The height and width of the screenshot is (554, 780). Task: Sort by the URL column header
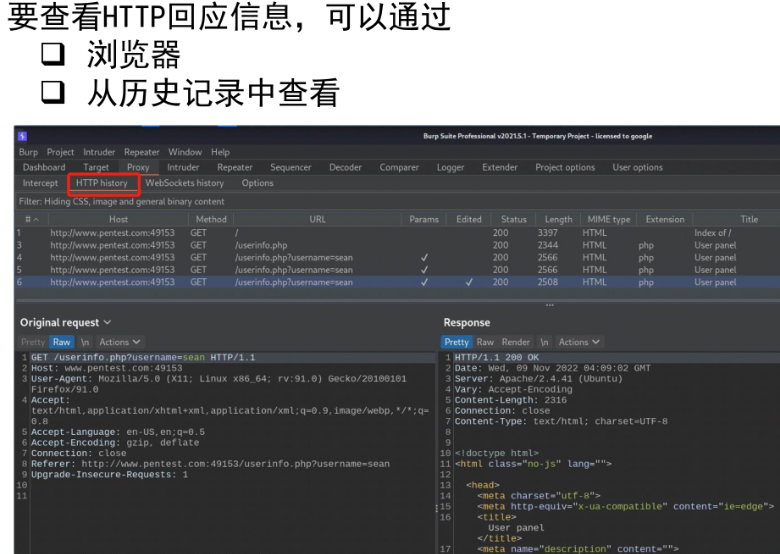(317, 219)
